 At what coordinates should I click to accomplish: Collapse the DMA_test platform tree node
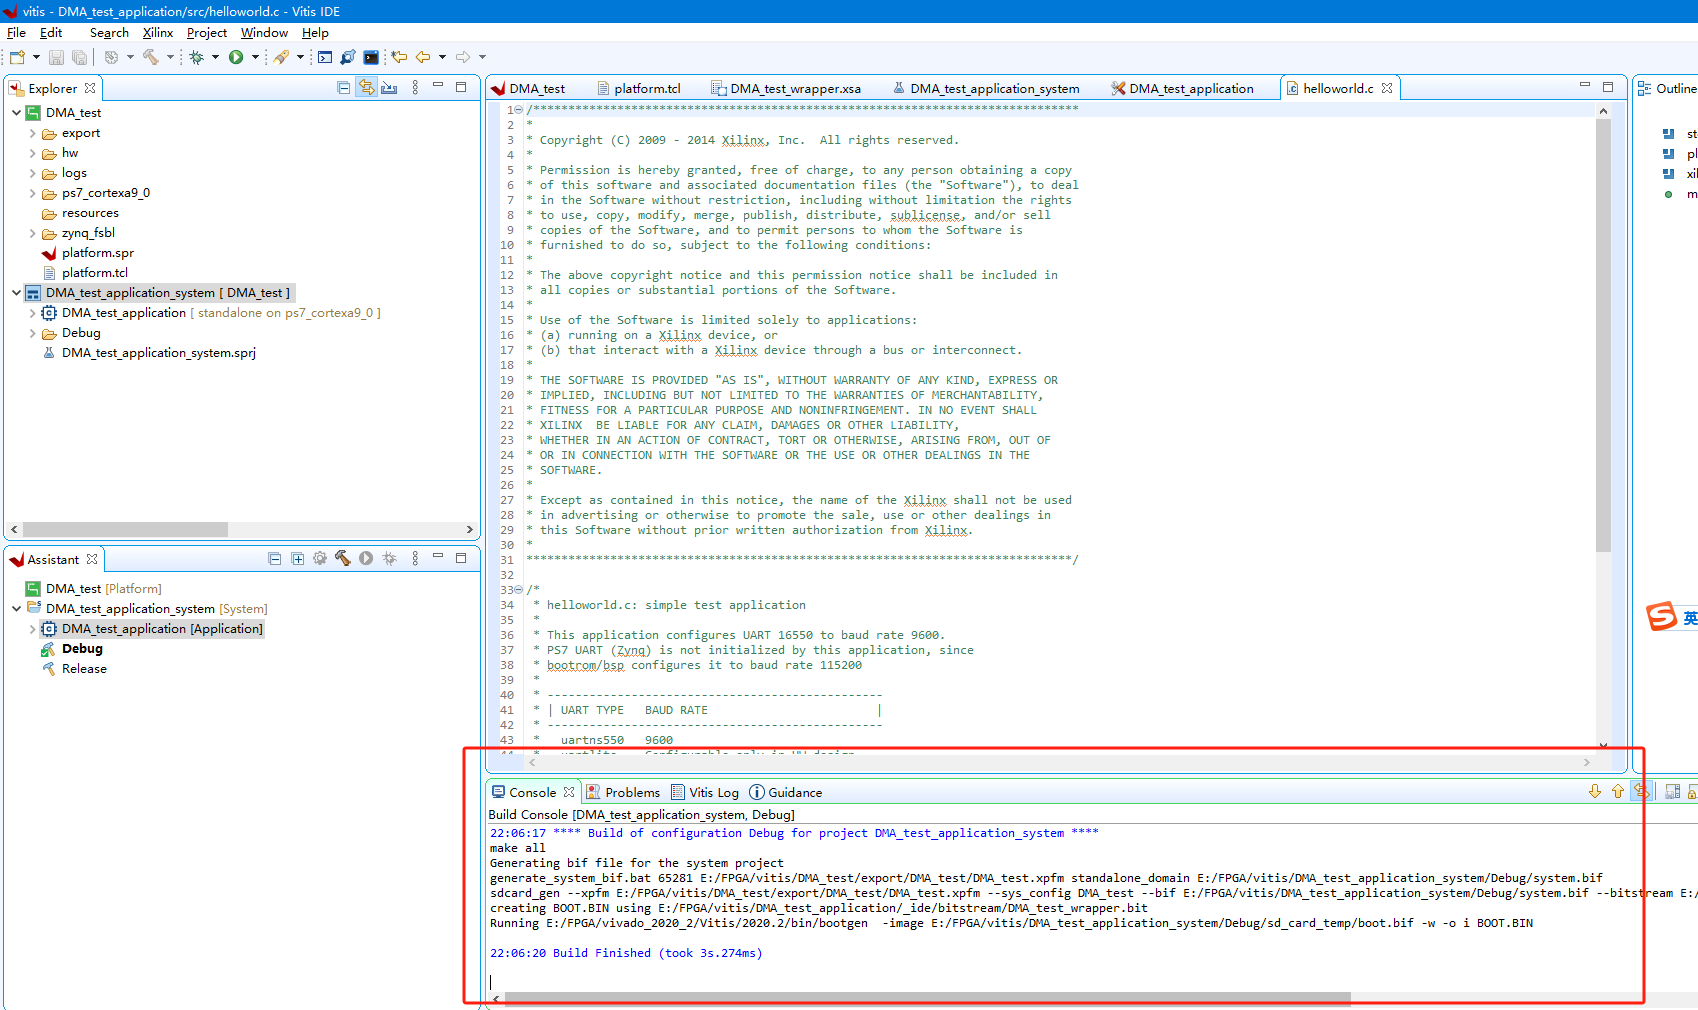(16, 113)
